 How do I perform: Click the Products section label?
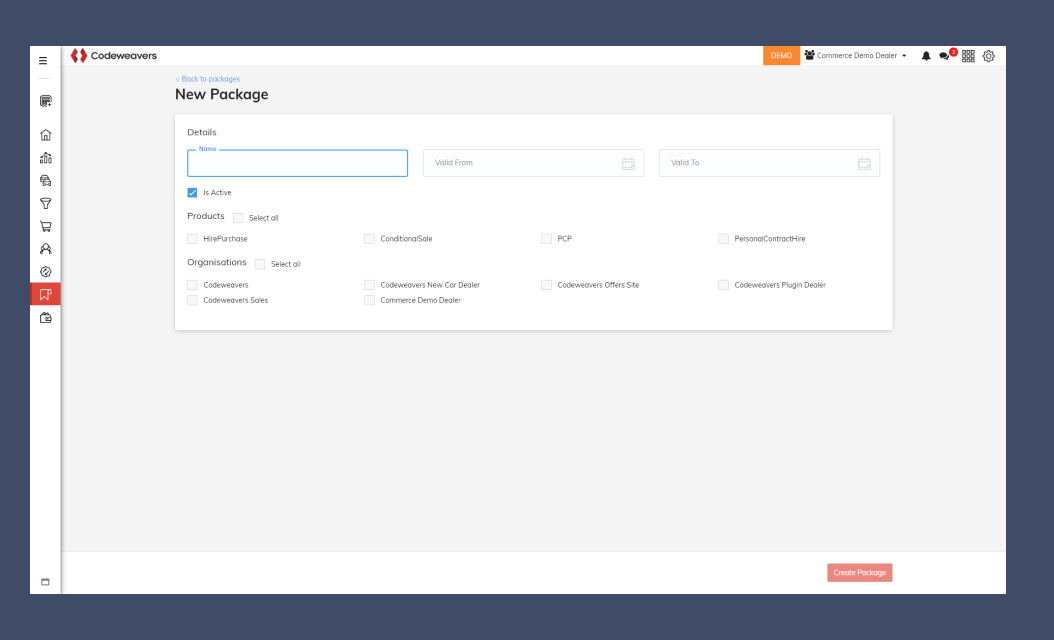coord(206,216)
